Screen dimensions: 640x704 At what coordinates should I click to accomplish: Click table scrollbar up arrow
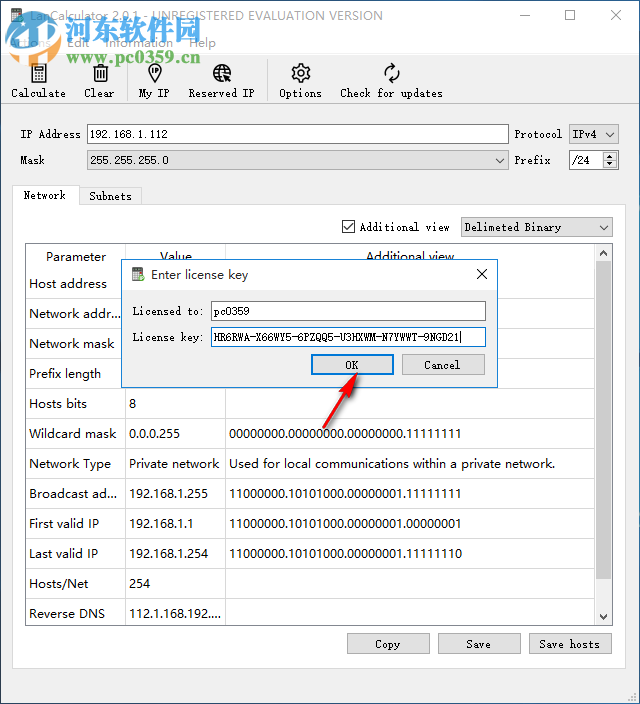tap(604, 253)
